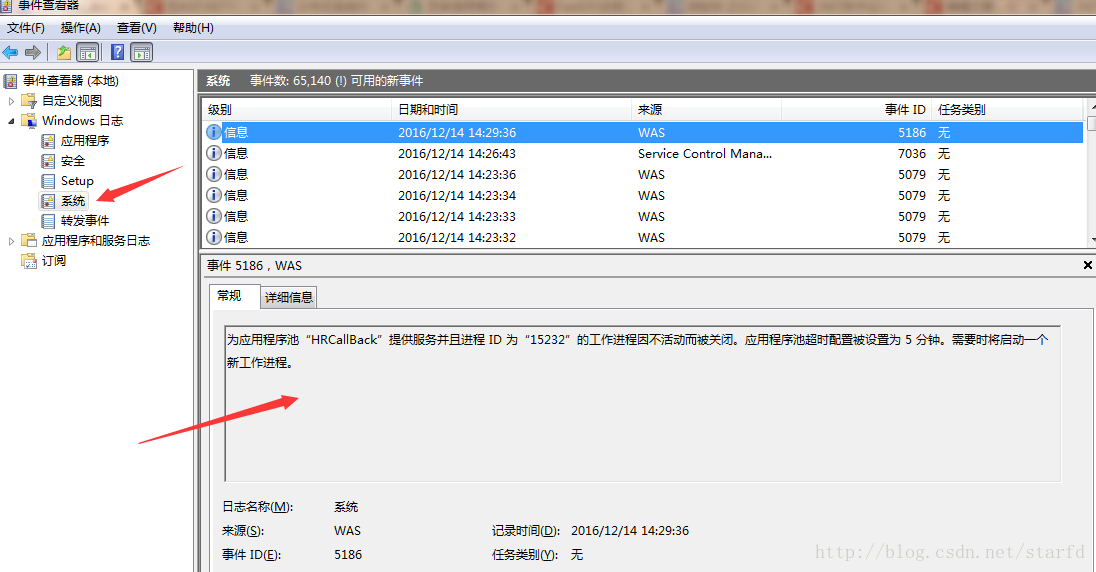Click the 转发事件 log icon
The height and width of the screenshot is (572, 1096).
pos(48,221)
